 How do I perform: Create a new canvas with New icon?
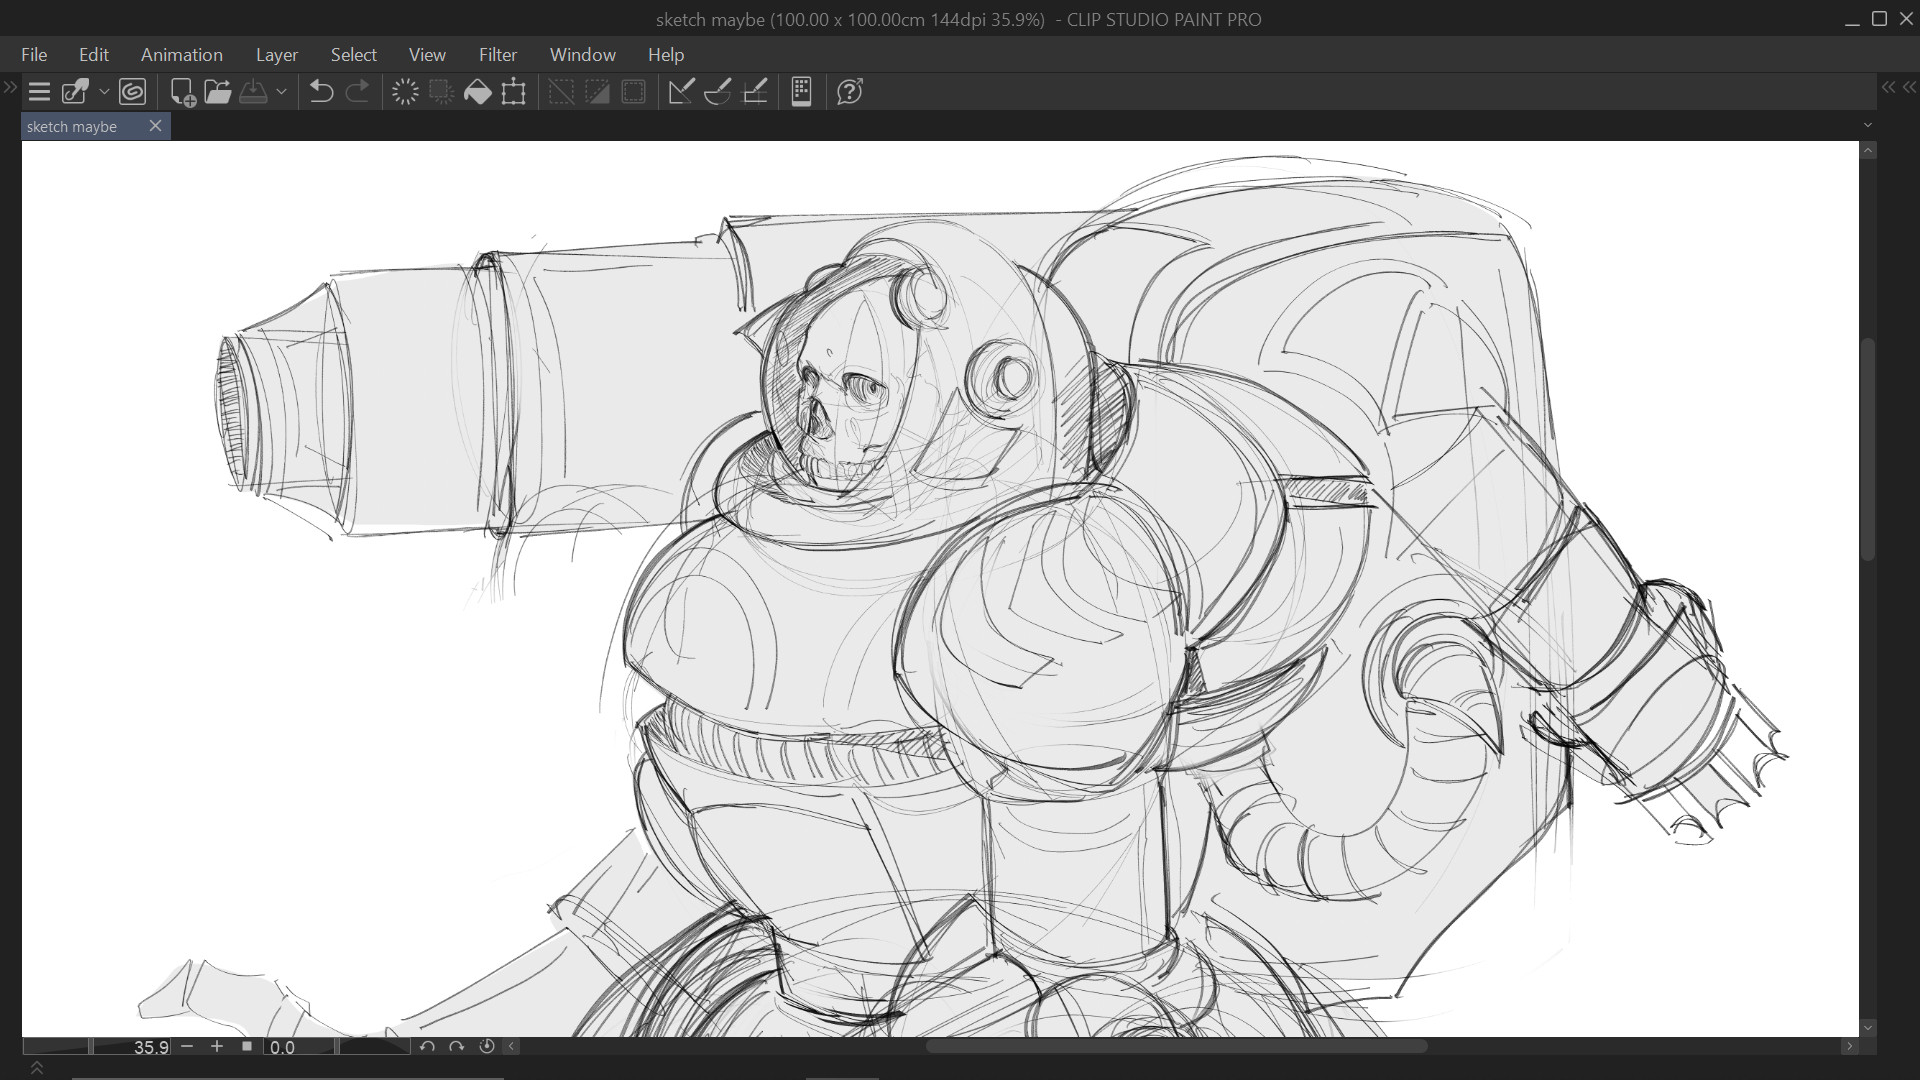pyautogui.click(x=183, y=92)
